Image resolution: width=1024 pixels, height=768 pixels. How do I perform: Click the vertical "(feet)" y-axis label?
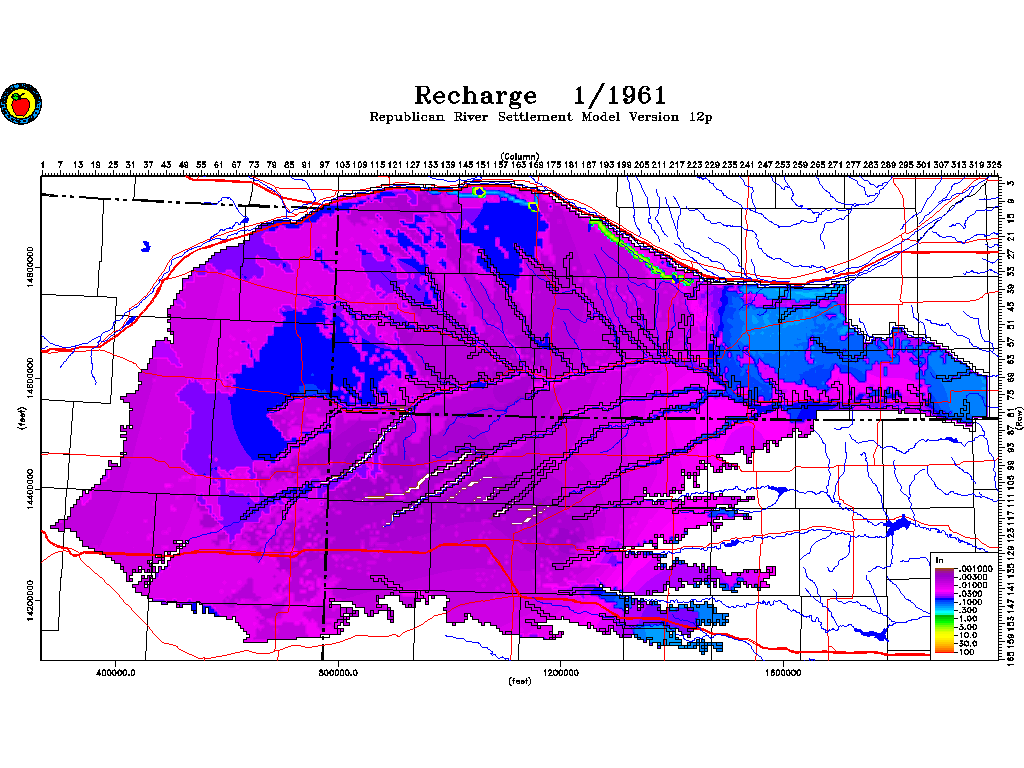[x=24, y=418]
